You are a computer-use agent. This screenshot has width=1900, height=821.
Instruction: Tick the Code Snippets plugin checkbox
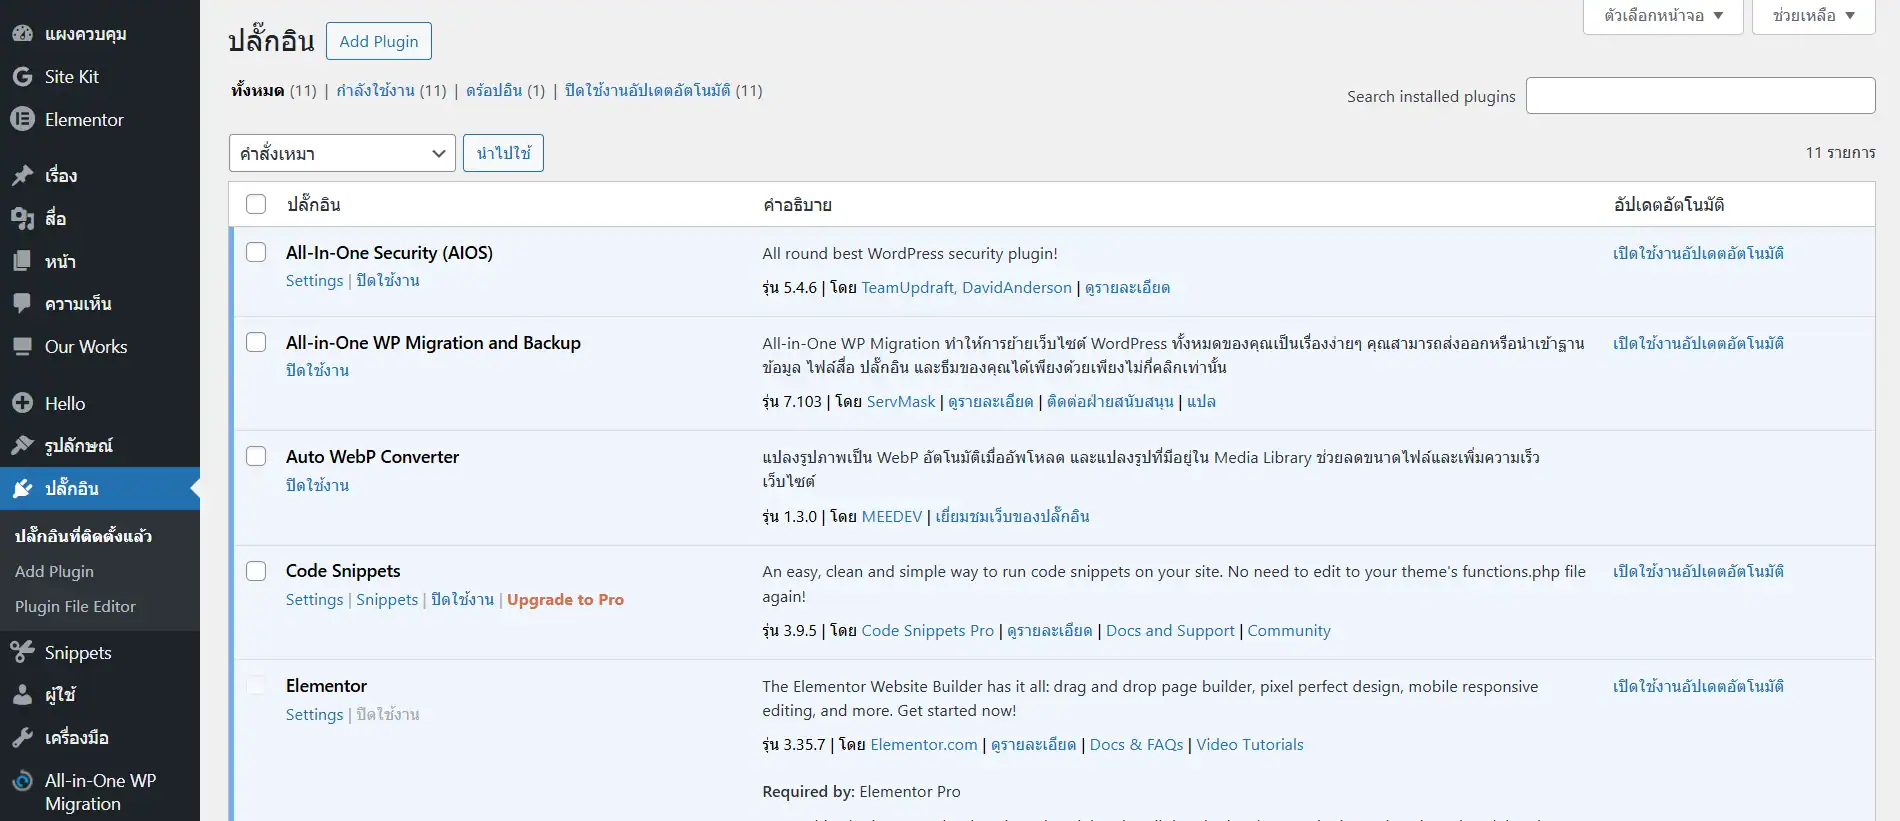point(256,570)
